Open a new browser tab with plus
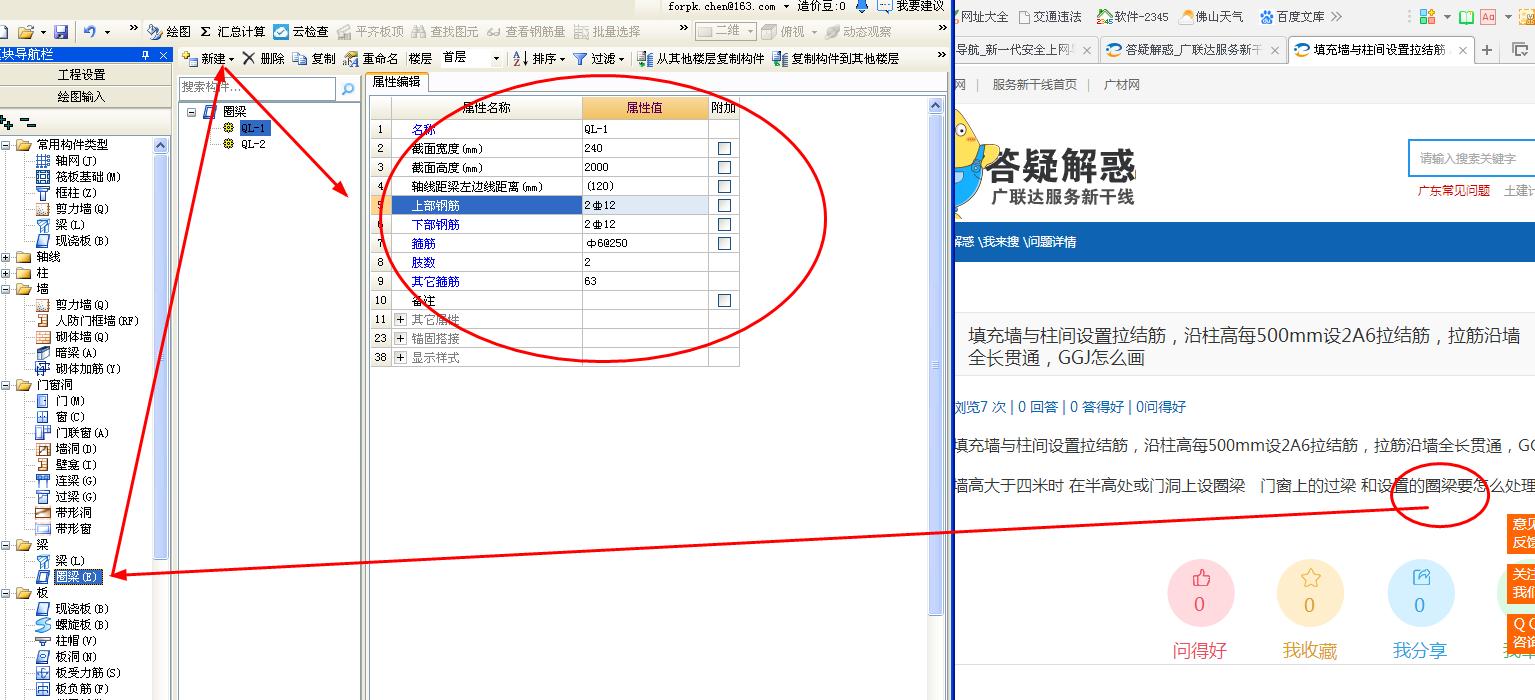 tap(1487, 50)
